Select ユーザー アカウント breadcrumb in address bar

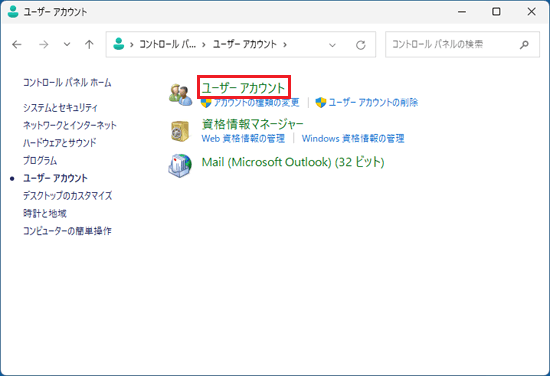click(x=244, y=44)
